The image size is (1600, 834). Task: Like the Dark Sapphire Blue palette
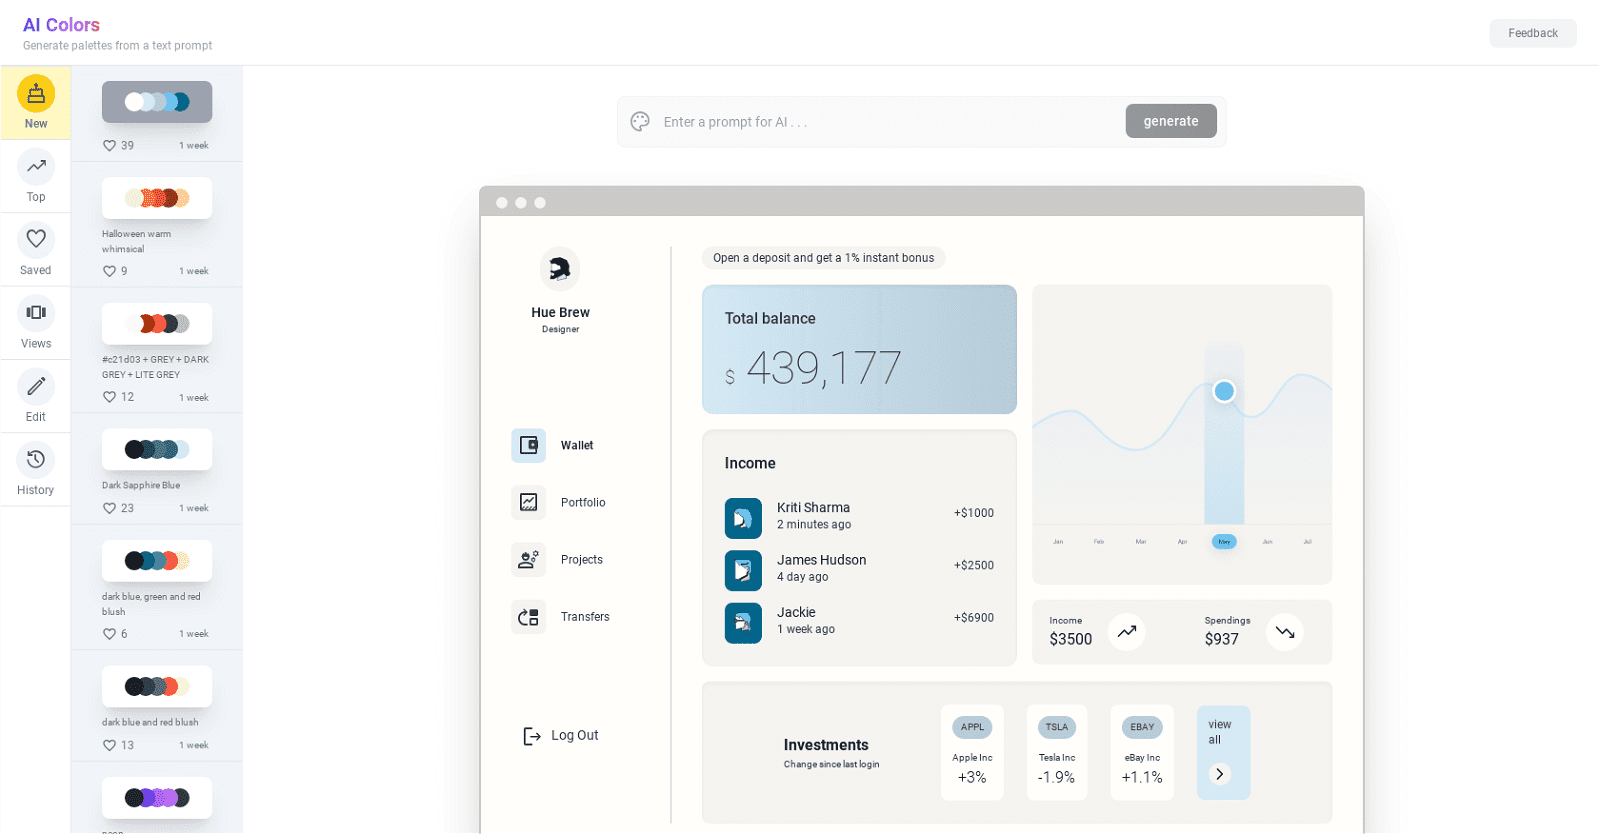[x=110, y=508]
